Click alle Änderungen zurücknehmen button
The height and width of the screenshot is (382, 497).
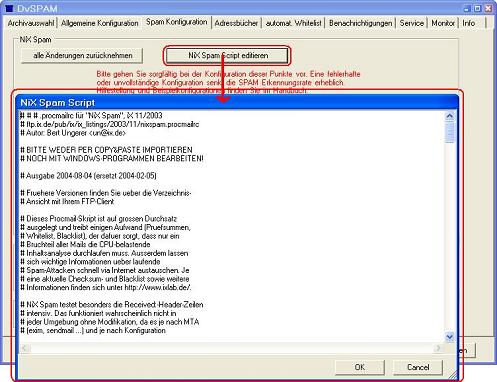(x=82, y=56)
